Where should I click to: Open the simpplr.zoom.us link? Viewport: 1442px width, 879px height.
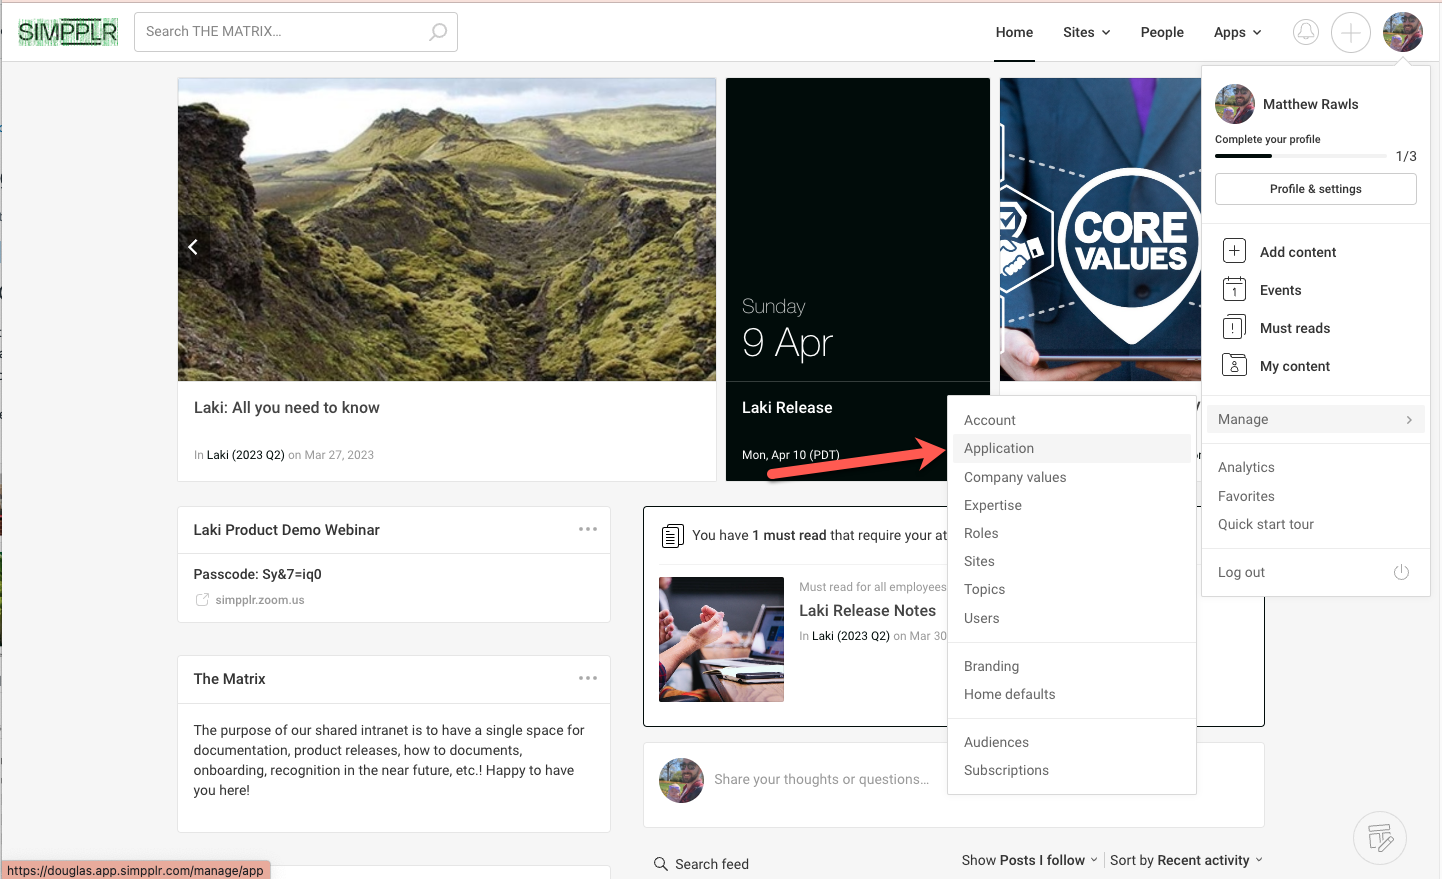[x=259, y=600]
